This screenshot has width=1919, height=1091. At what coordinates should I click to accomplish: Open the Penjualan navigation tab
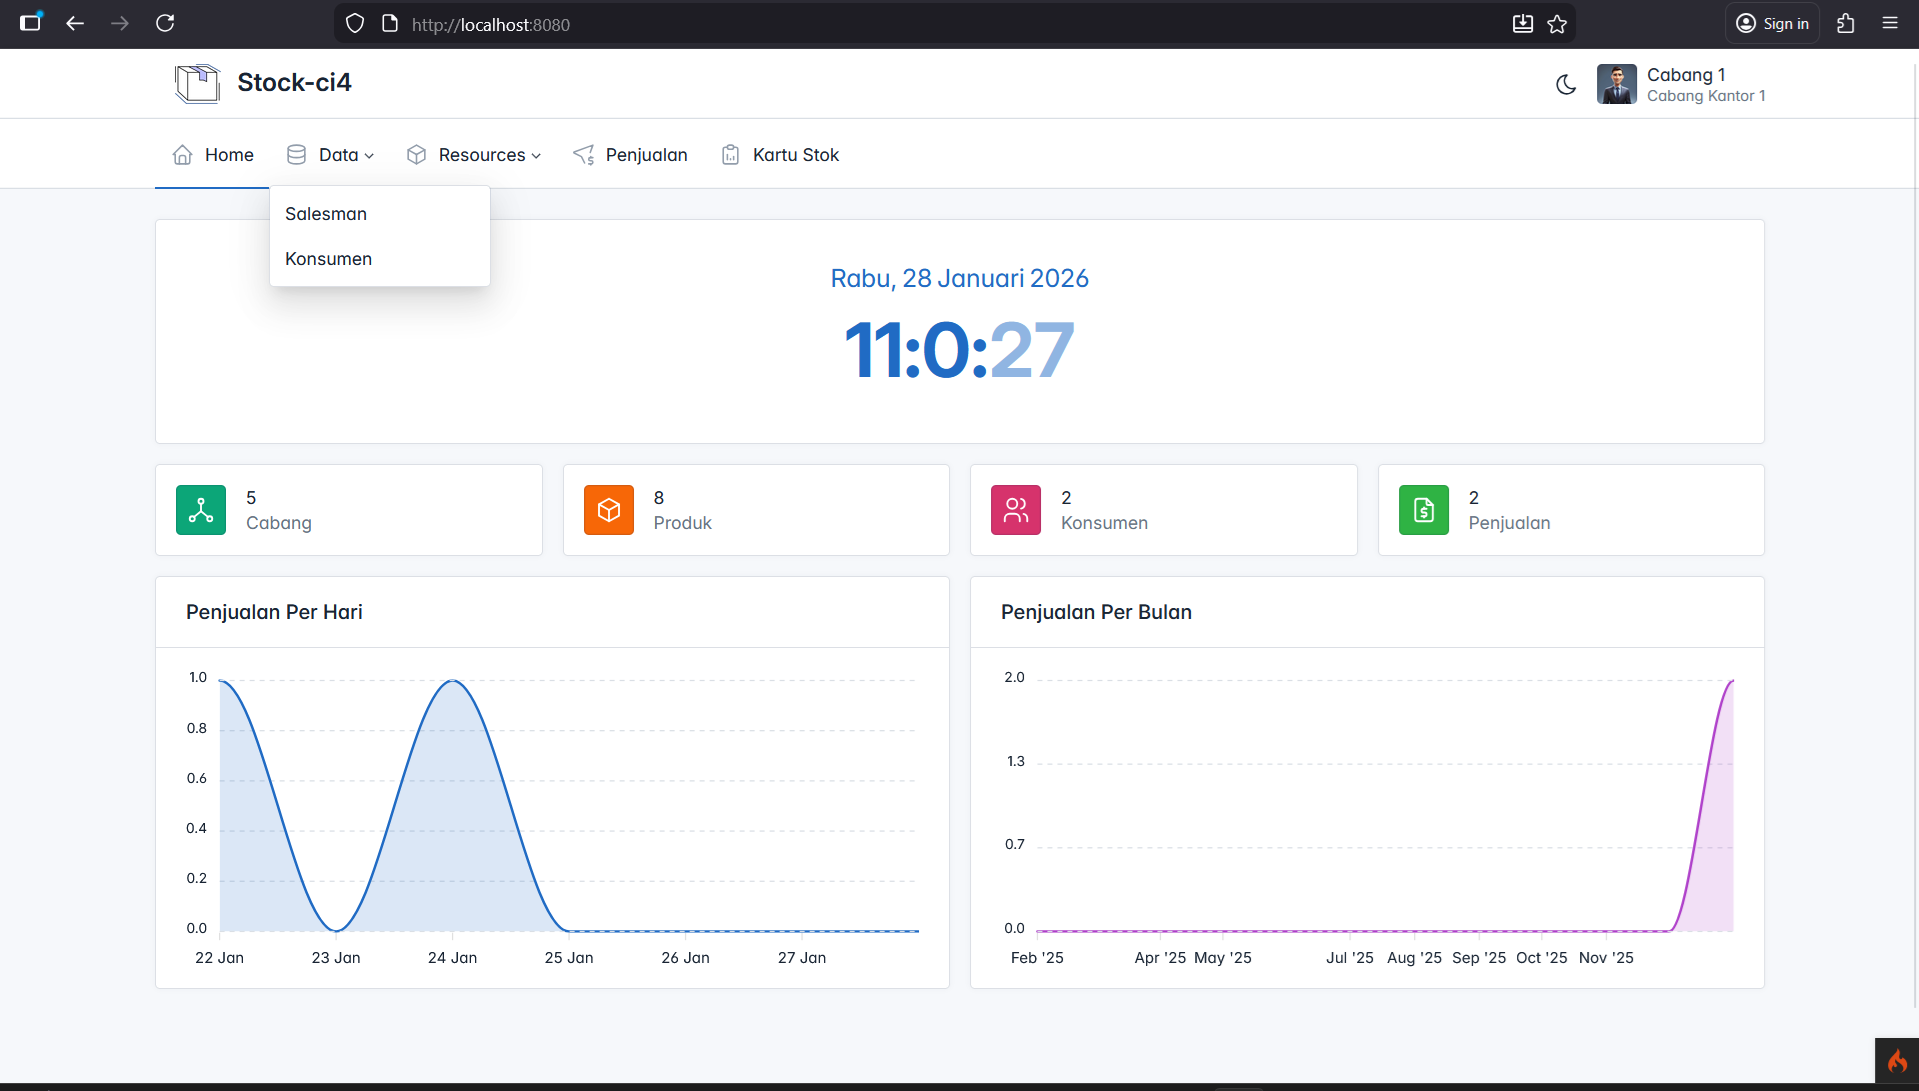(x=630, y=155)
